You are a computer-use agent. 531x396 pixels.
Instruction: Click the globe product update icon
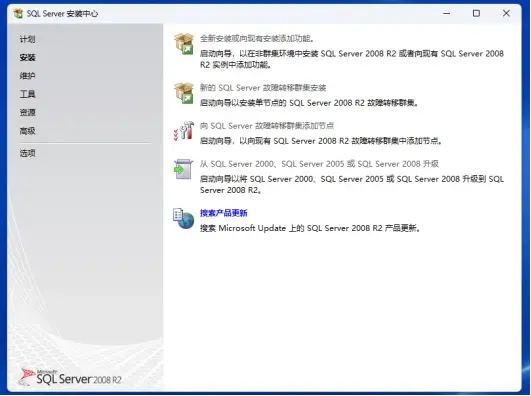click(184, 218)
